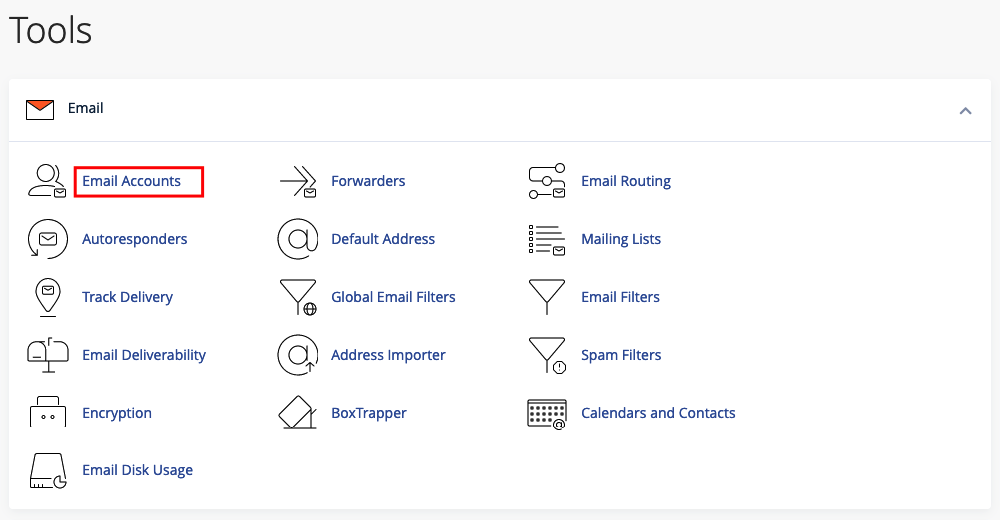Click the Track Delivery pin icon
This screenshot has height=520, width=1000.
46,297
